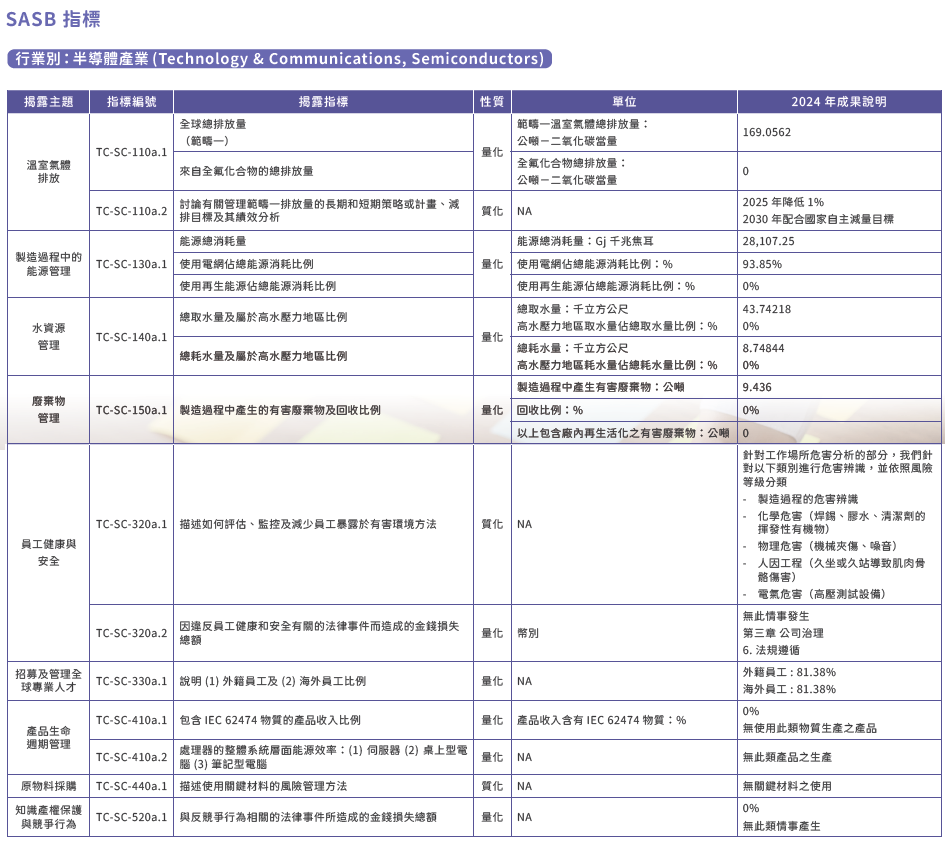Click the 水資源管理 topic cell
This screenshot has height=841, width=945.
48,337
